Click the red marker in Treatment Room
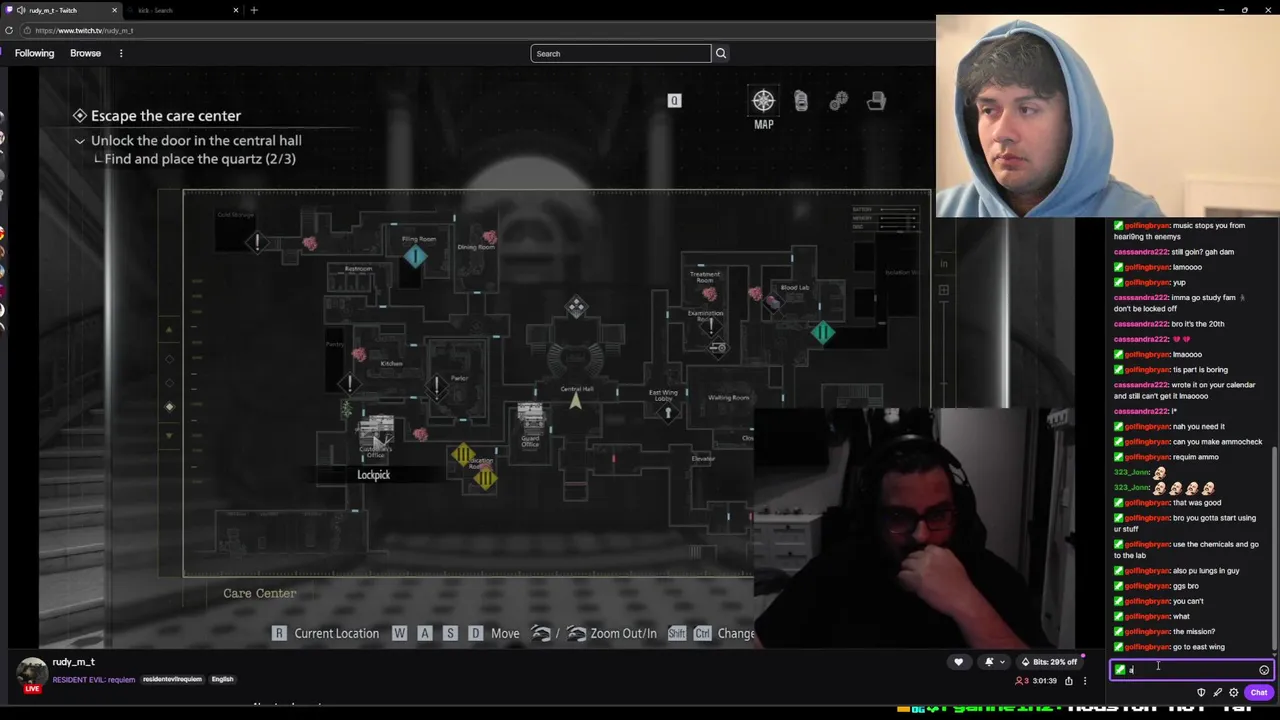This screenshot has width=1280, height=720. (x=709, y=294)
